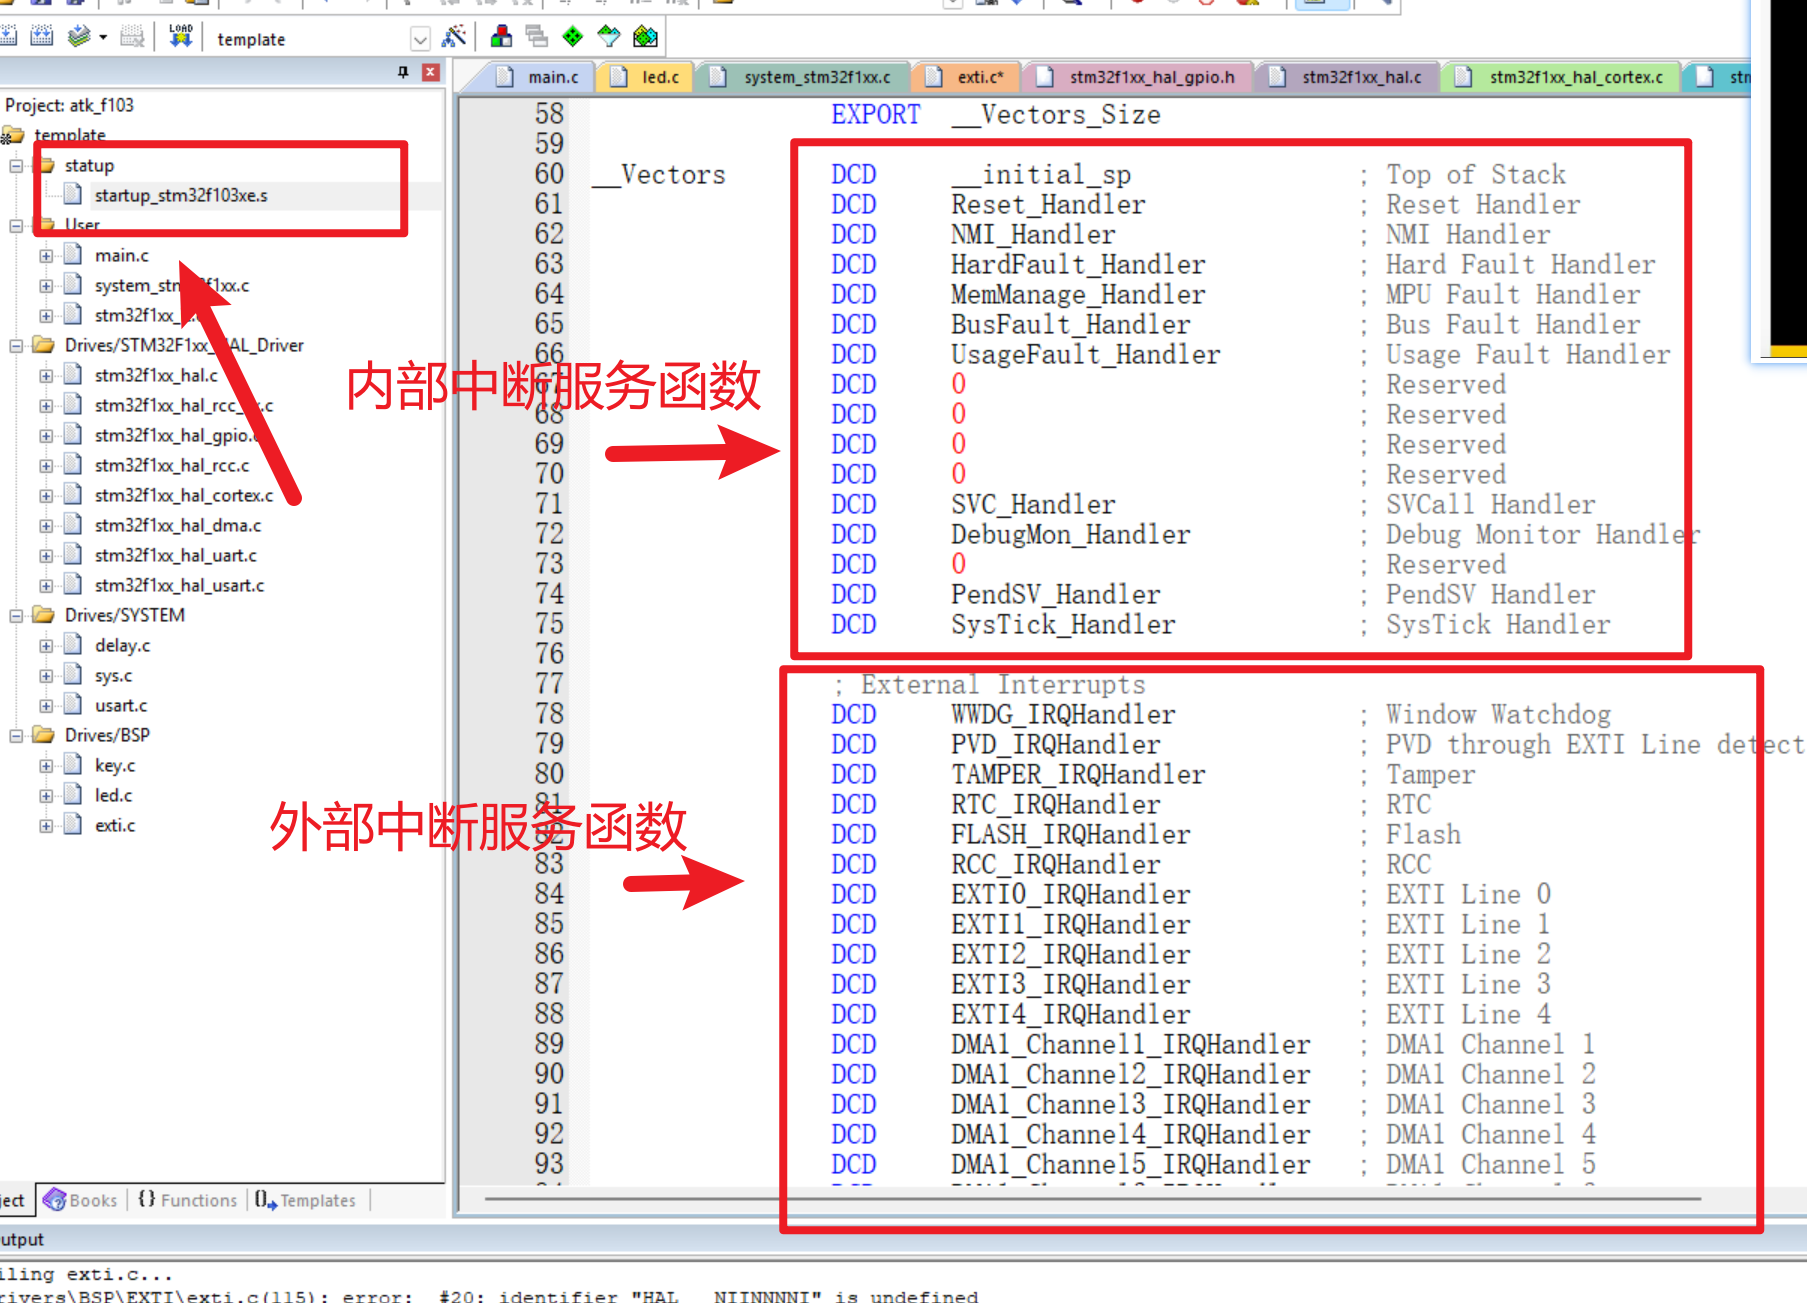Click EXPORT keyword on line 58
Screen dimensions: 1807x1303
875,115
